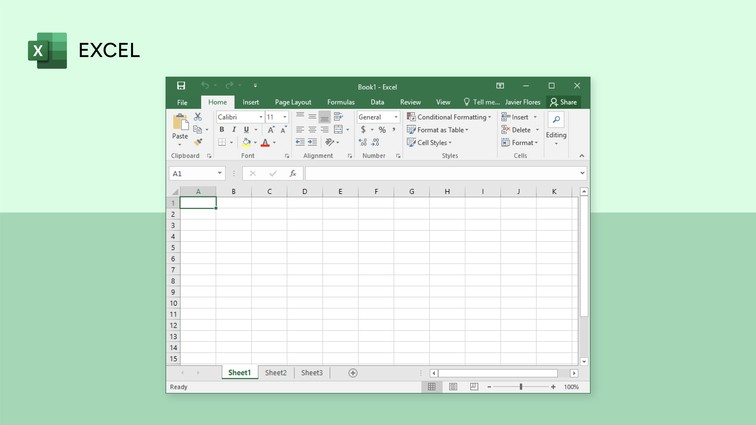Click the Orientation text angle icon
The image size is (756, 425).
[x=330, y=142]
